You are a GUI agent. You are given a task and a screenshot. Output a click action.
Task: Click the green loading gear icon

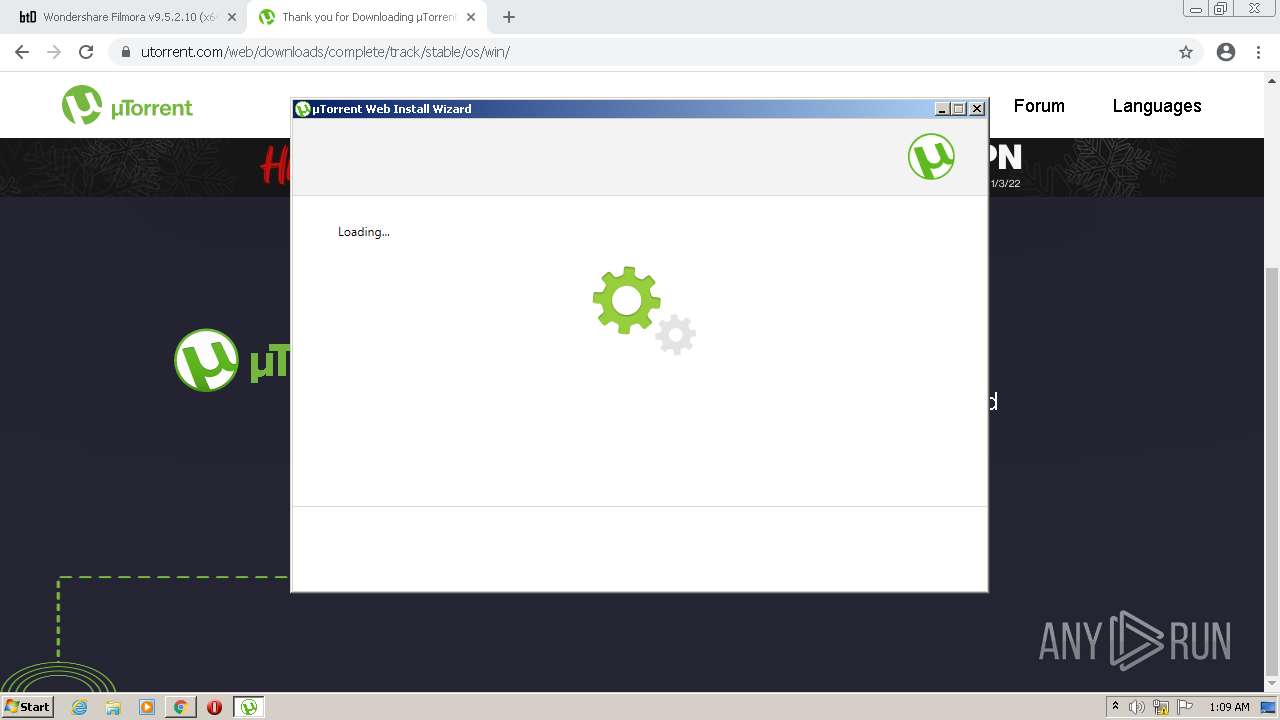[627, 300]
